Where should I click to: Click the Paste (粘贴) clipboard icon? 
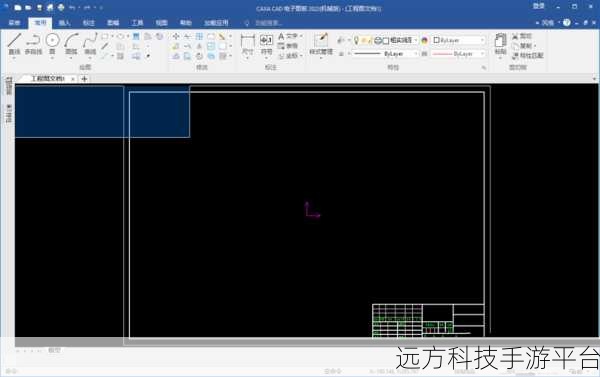501,40
